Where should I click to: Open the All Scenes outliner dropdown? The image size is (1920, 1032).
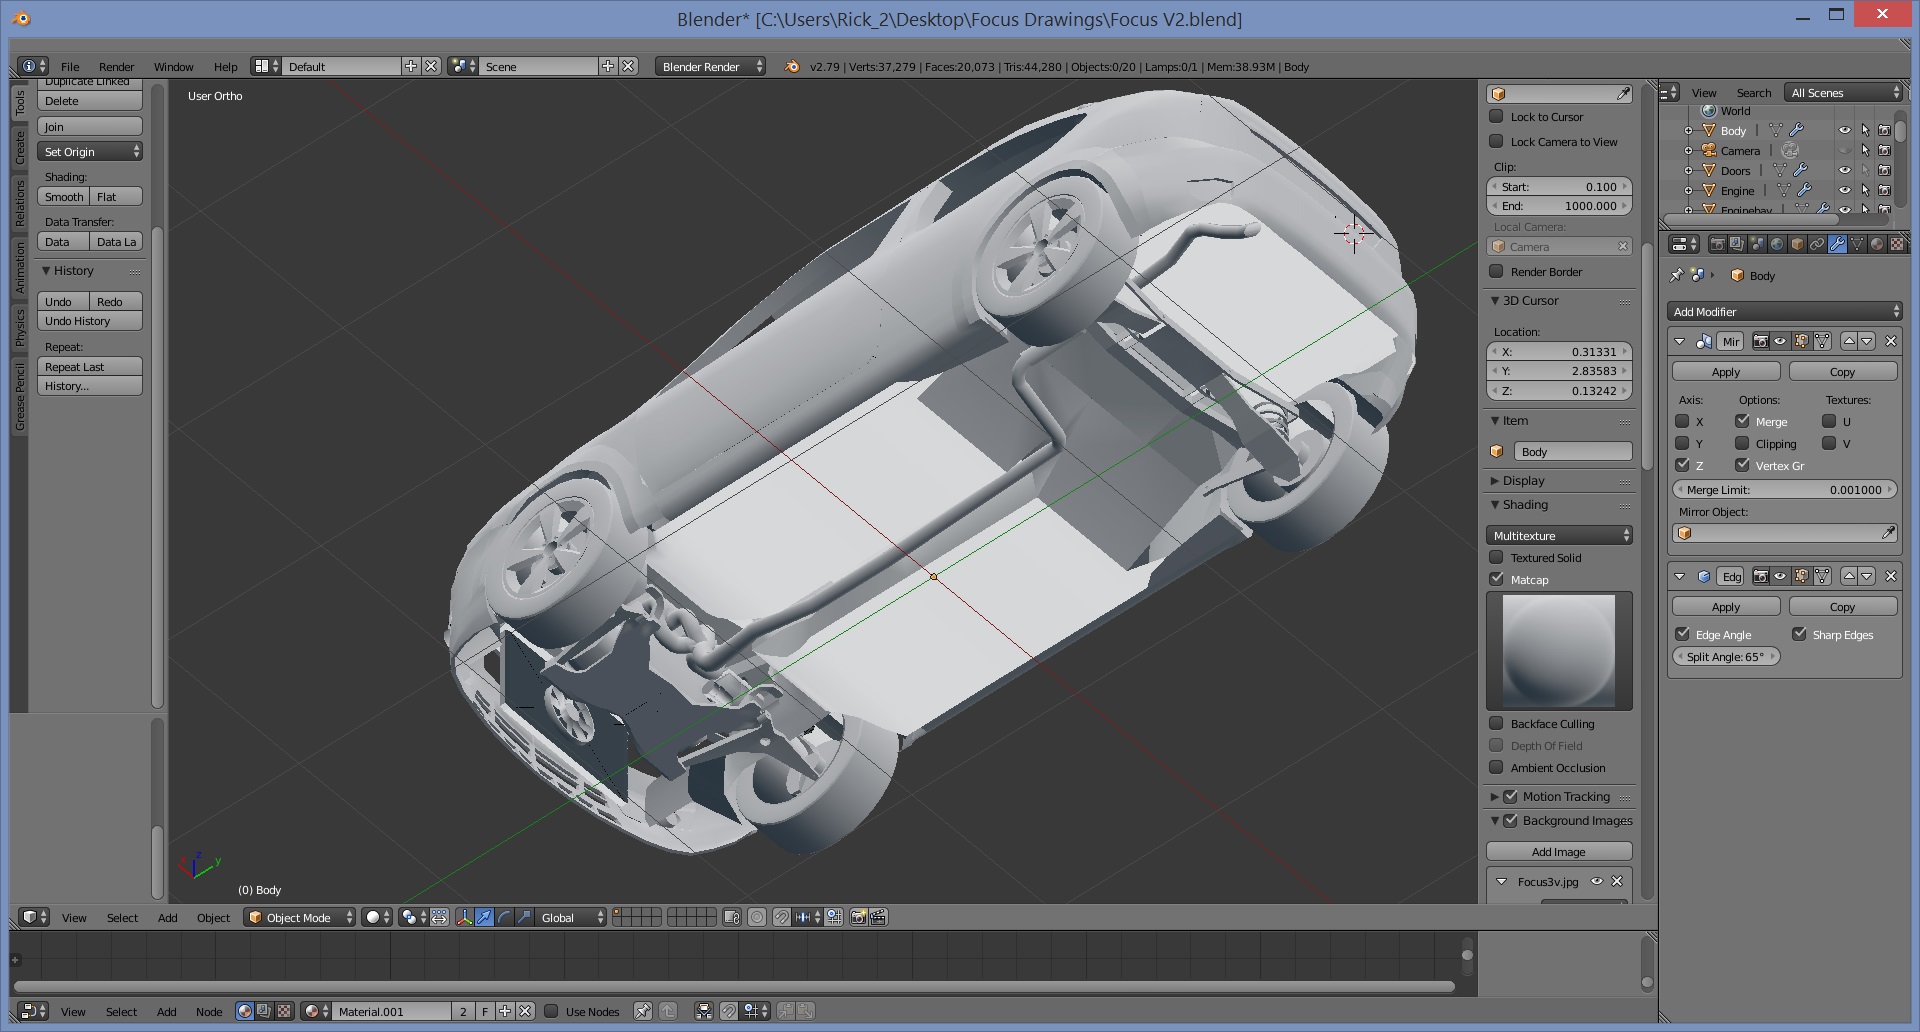coord(1844,92)
